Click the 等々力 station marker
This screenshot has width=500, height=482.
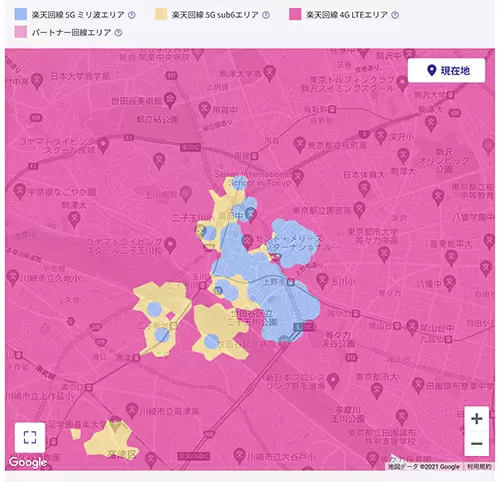coord(356,313)
